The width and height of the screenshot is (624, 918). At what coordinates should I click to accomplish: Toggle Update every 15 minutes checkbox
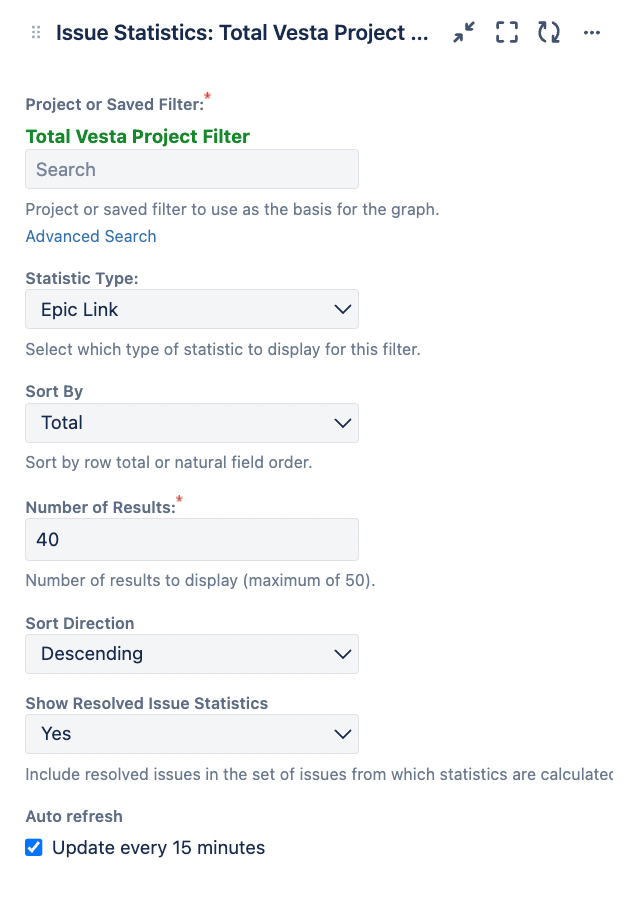coord(34,847)
